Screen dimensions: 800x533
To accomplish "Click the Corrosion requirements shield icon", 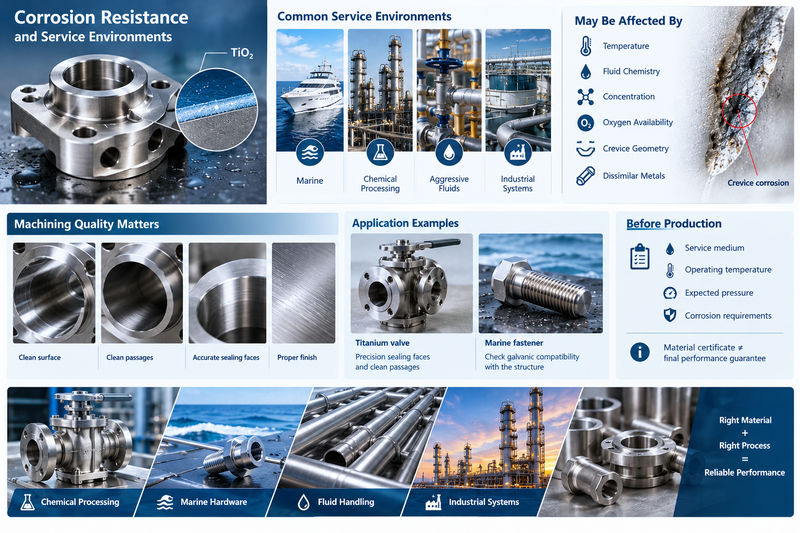I will [x=670, y=315].
